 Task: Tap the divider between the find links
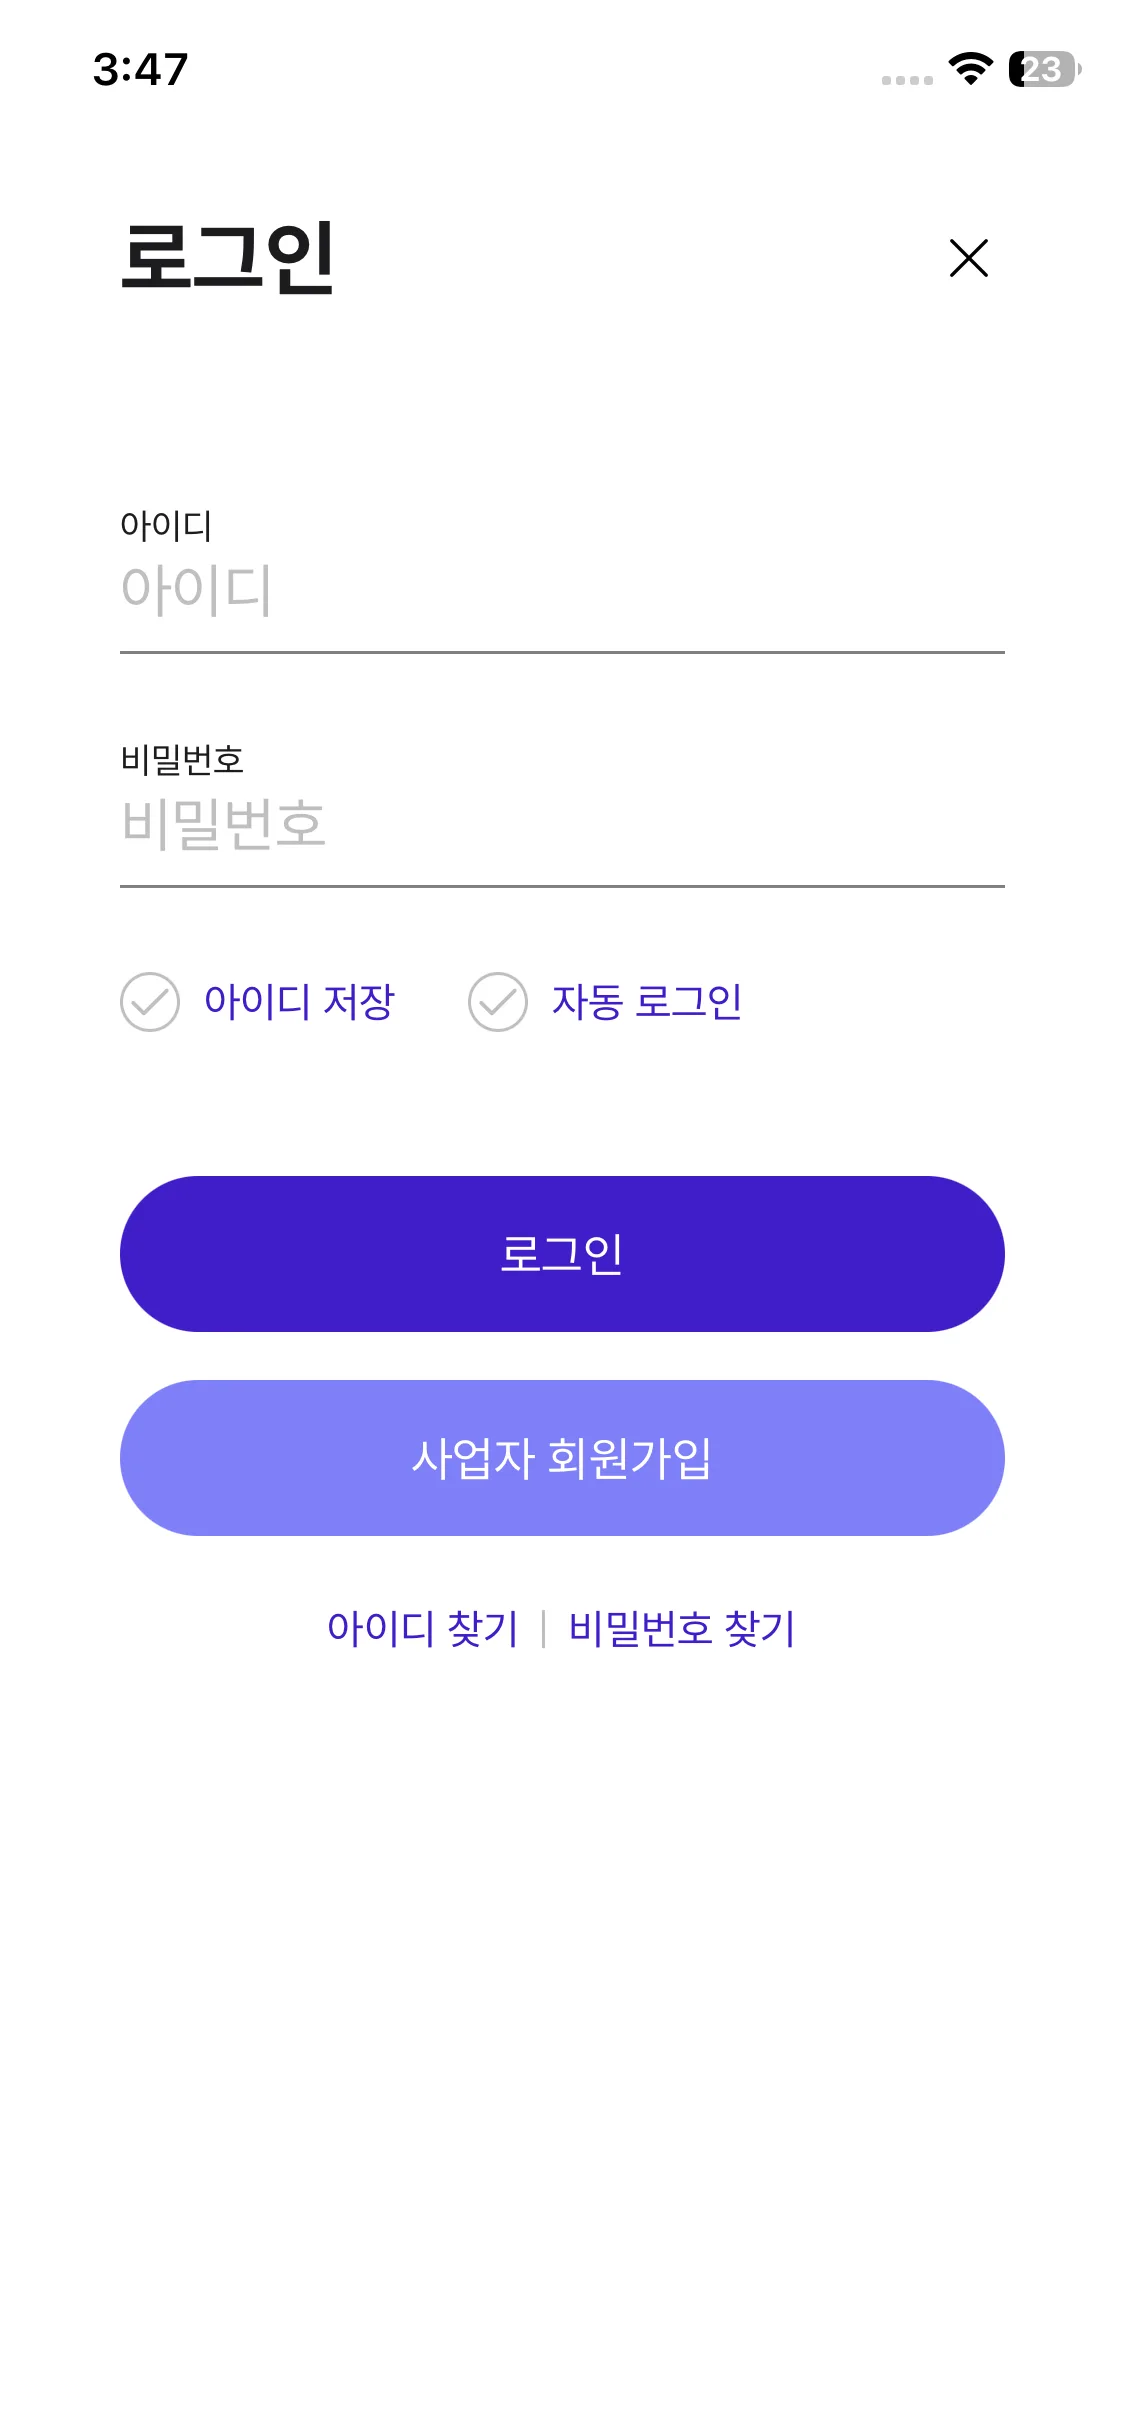[x=543, y=1628]
